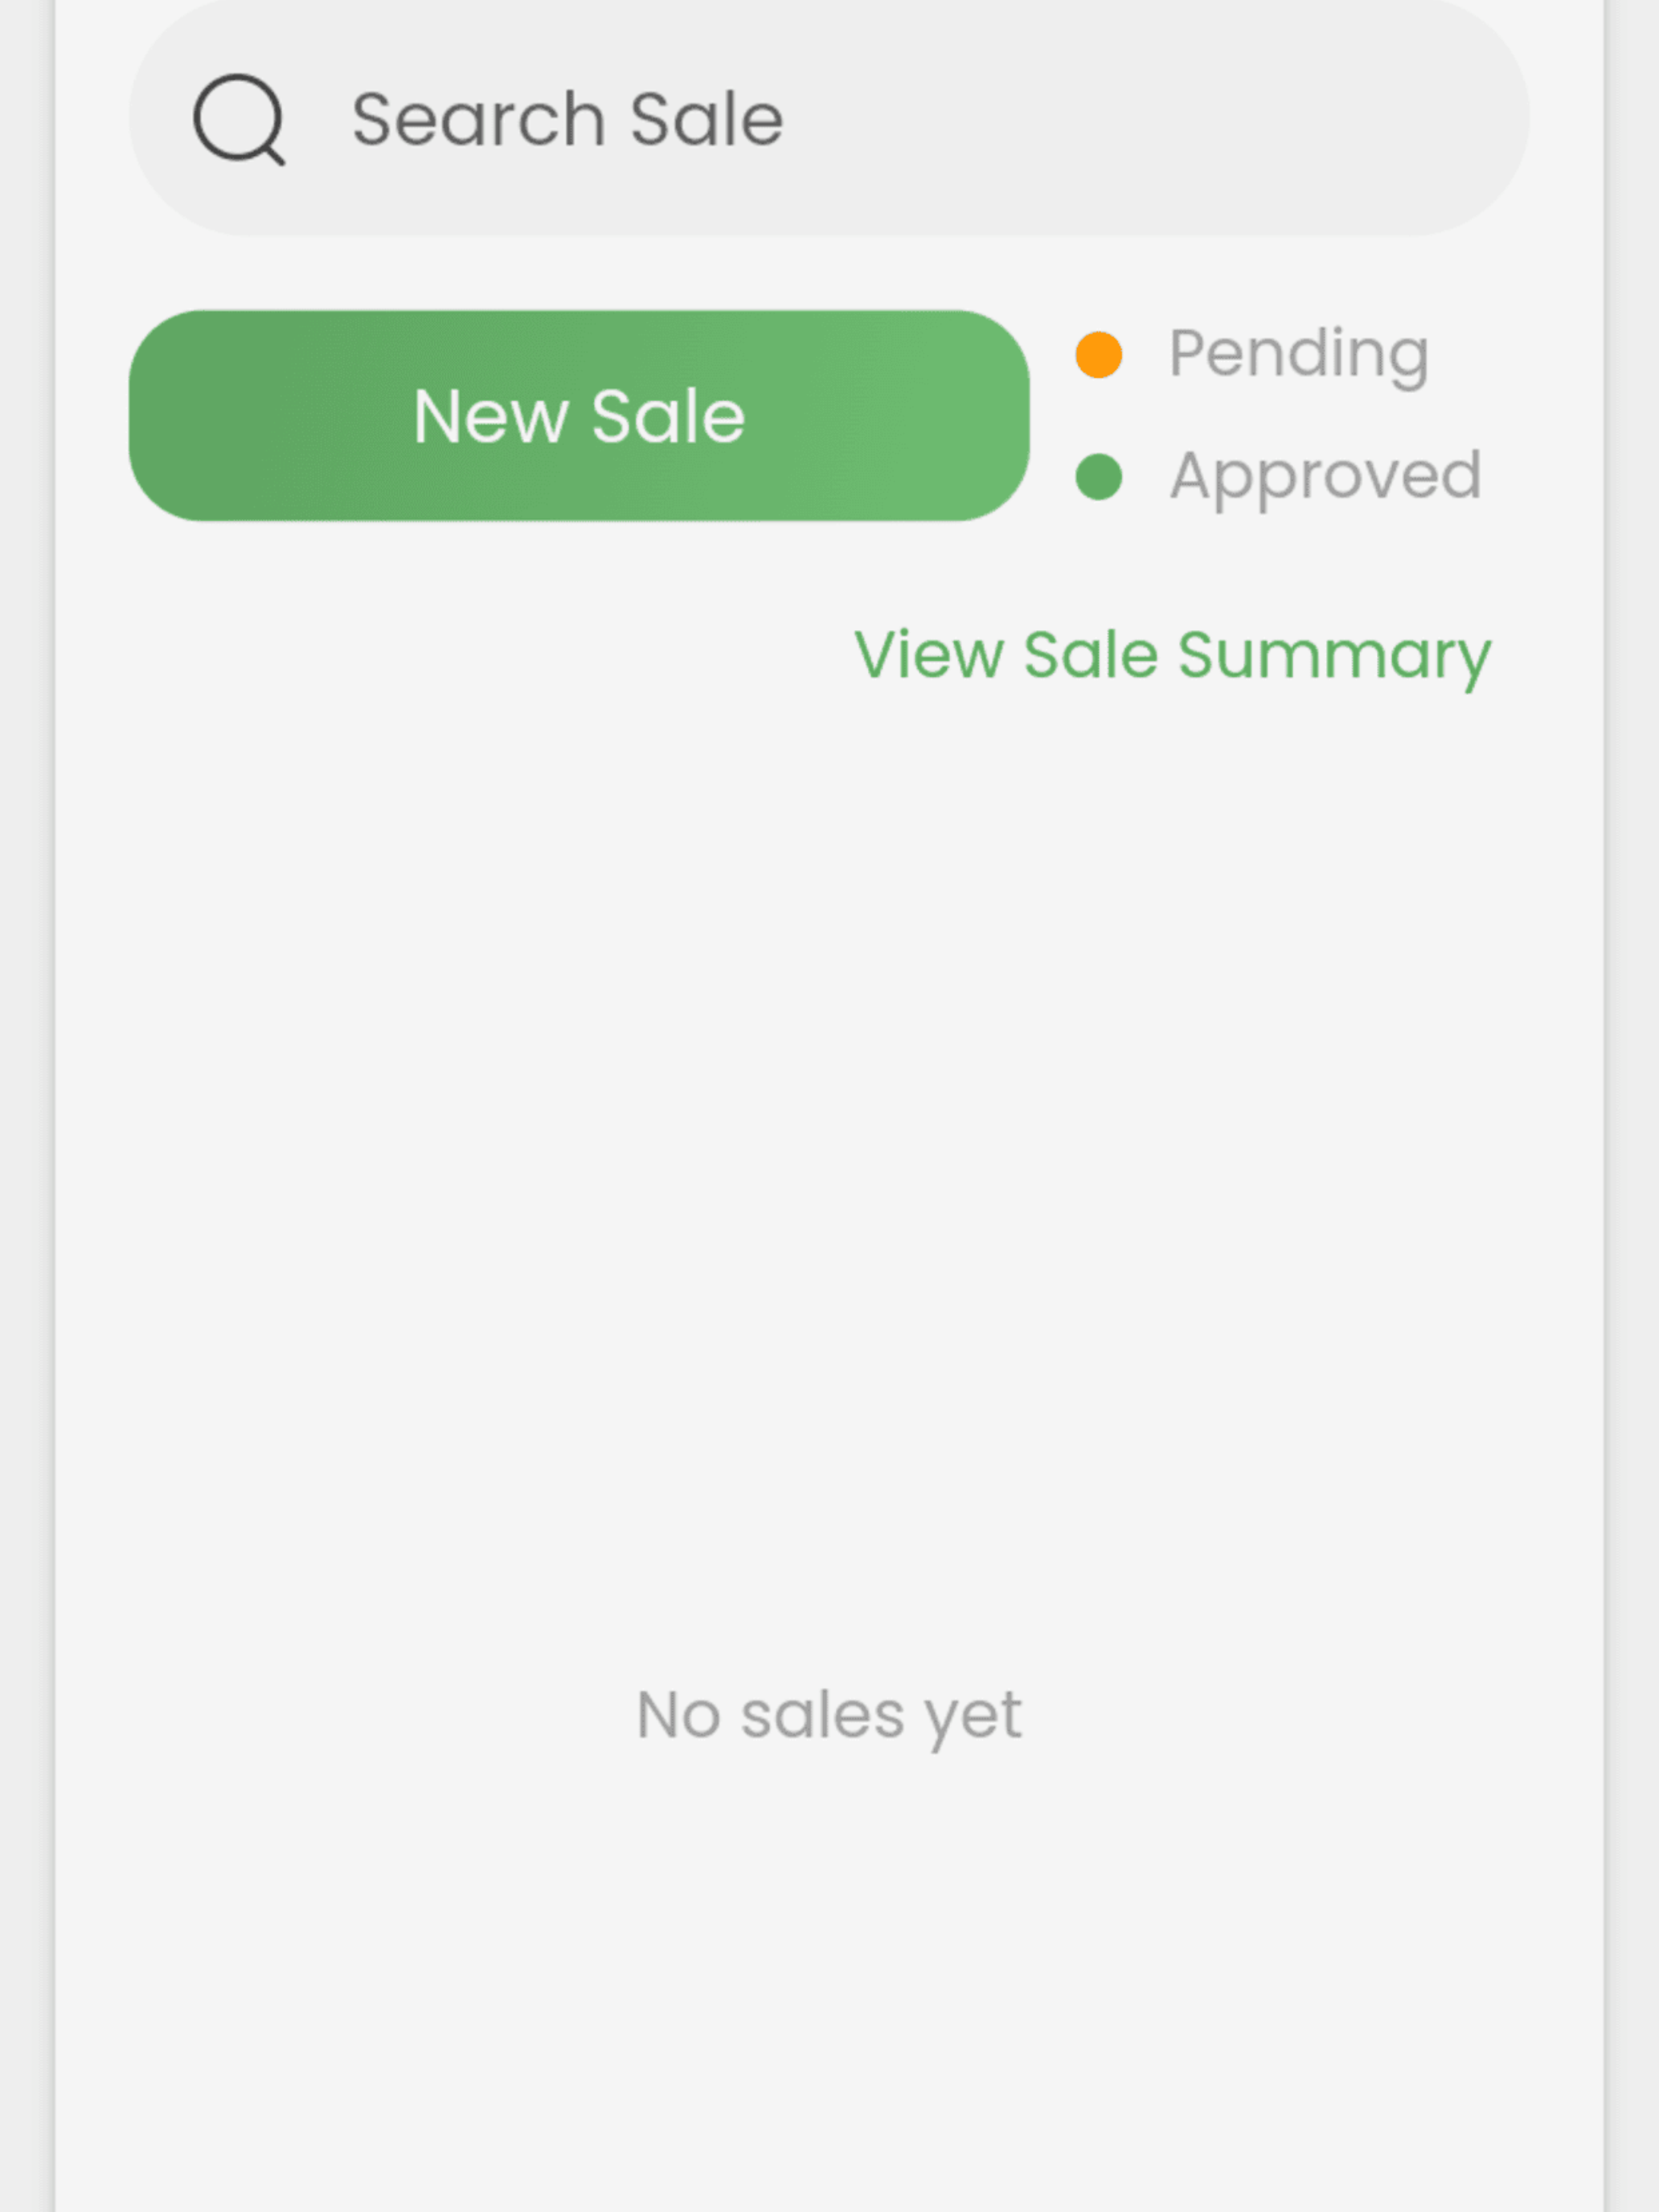This screenshot has height=2212, width=1659.
Task: Click inside the rounded search bar
Action: [x=829, y=118]
